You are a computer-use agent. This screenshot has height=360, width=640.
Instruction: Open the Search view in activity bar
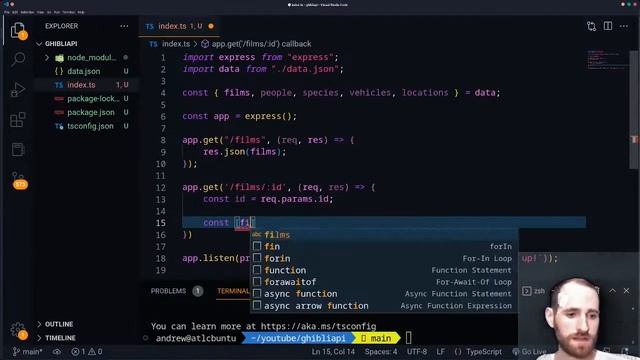[18, 60]
